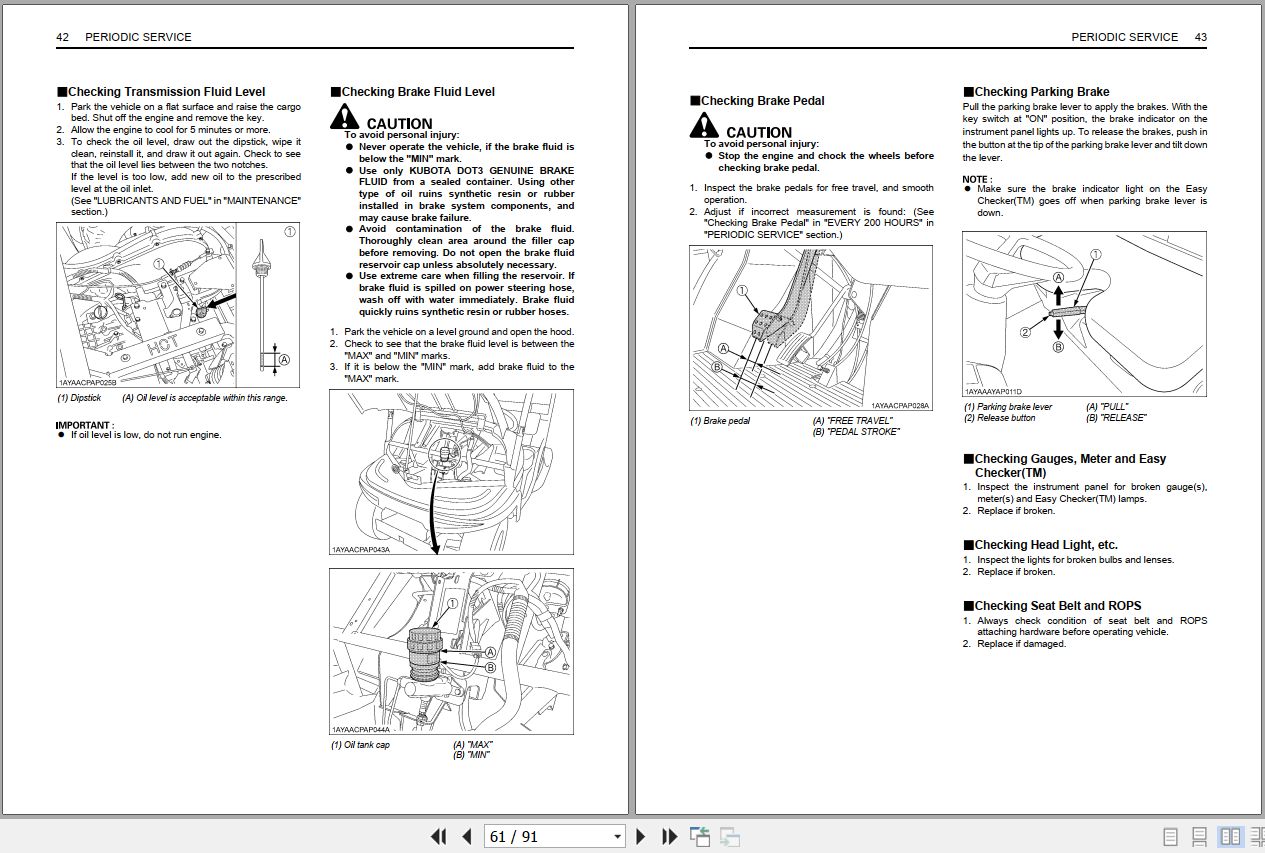This screenshot has width=1265, height=853.
Task: Click the open hood illustration 1AYAACPAP043A
Action: (452, 472)
